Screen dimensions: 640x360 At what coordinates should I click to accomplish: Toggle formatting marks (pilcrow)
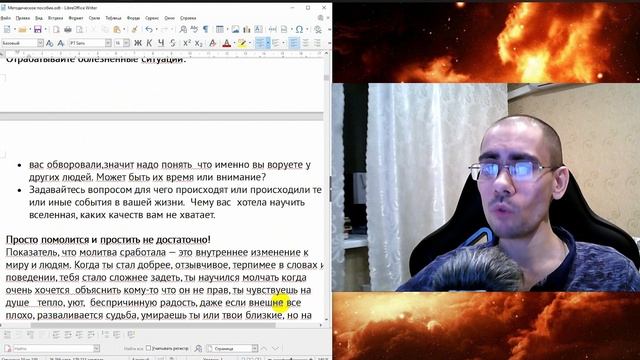click(x=206, y=29)
